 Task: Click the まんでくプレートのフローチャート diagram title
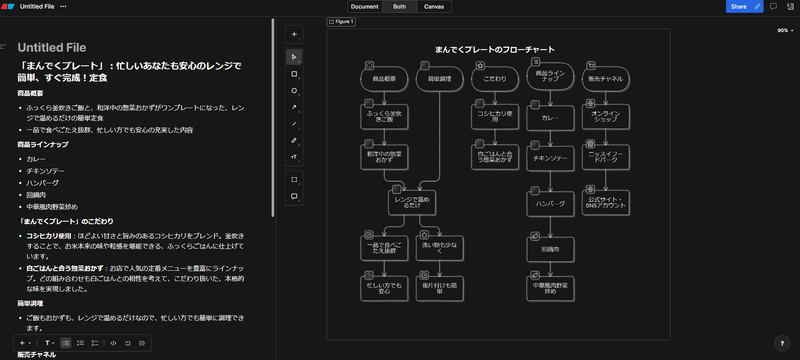pyautogui.click(x=494, y=49)
